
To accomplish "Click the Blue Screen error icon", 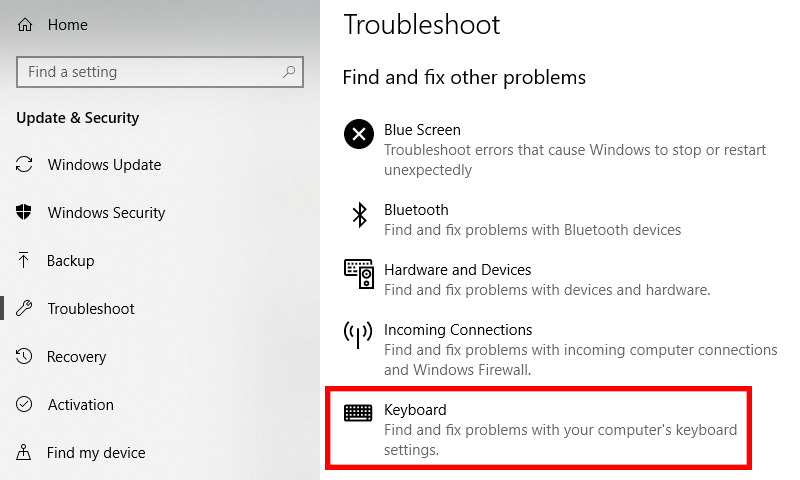I will [358, 133].
